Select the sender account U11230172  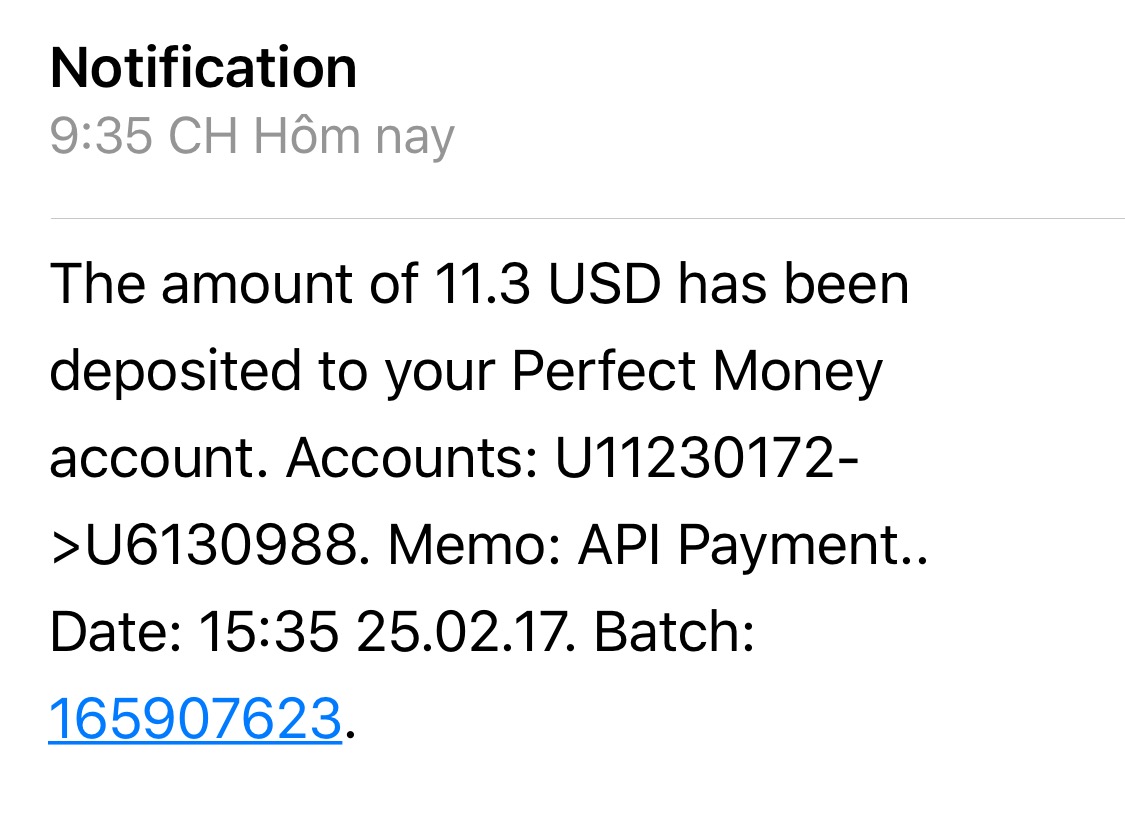point(691,459)
